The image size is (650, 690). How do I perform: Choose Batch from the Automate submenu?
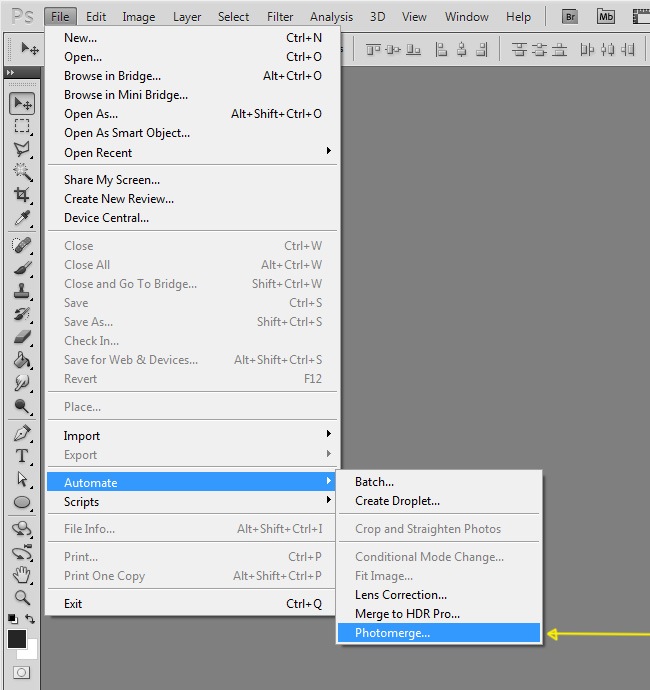[439, 482]
